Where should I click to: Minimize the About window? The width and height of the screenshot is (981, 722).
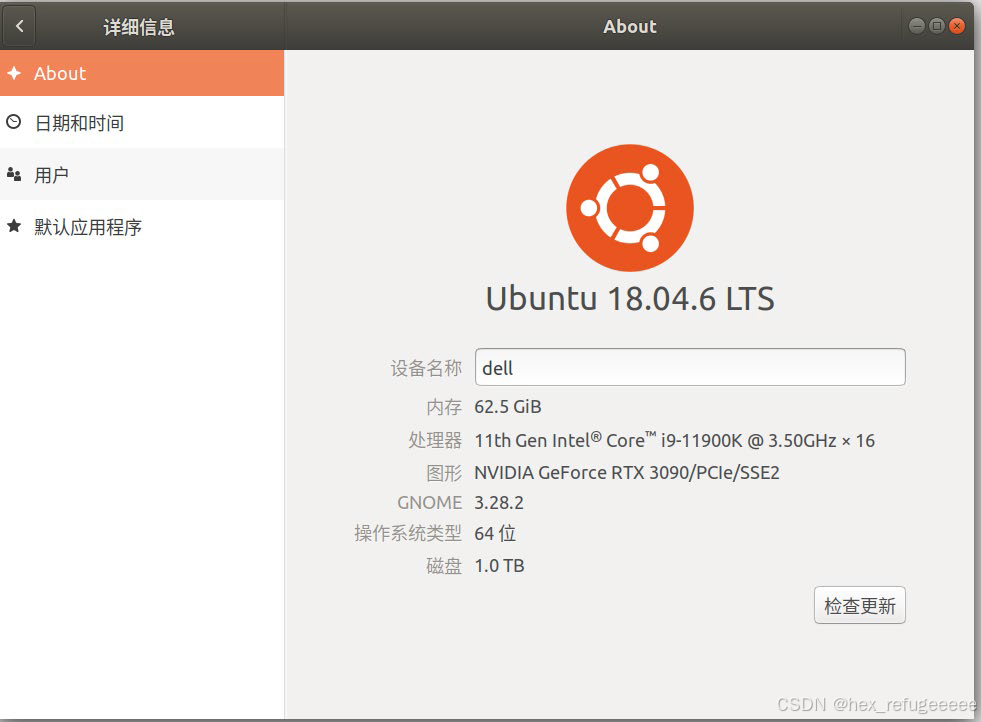(x=917, y=26)
